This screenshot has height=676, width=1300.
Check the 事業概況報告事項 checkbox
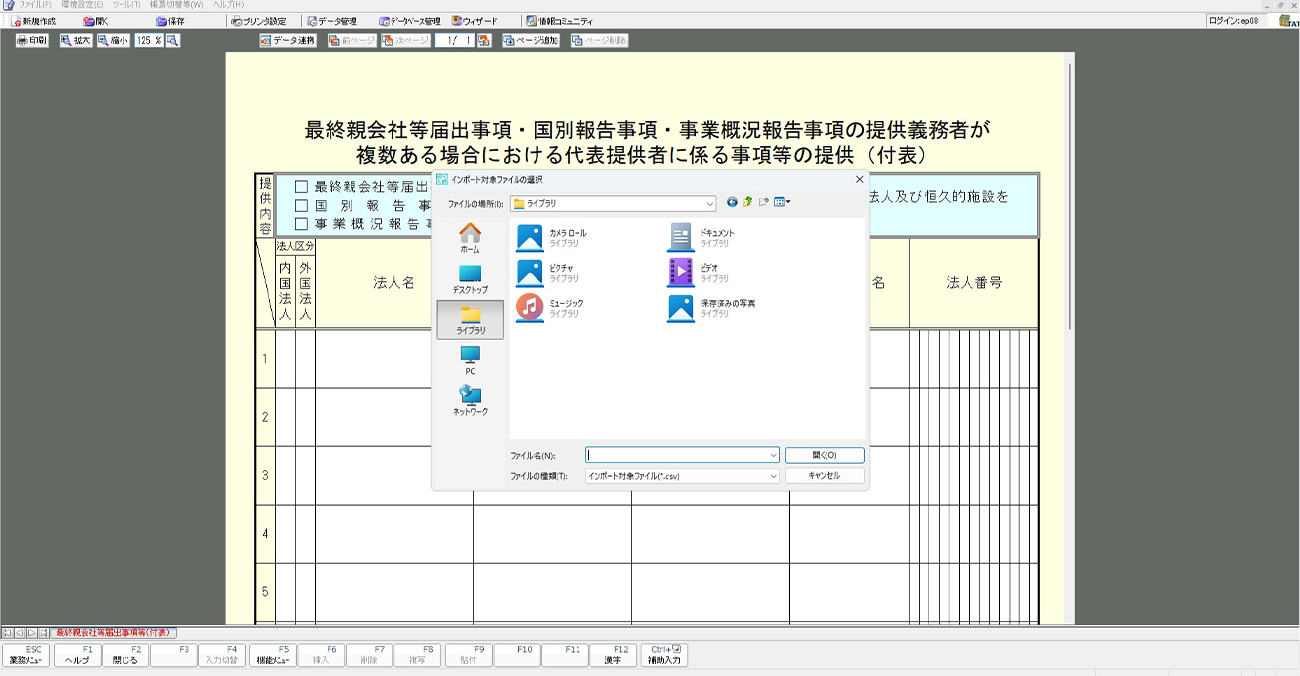point(301,224)
